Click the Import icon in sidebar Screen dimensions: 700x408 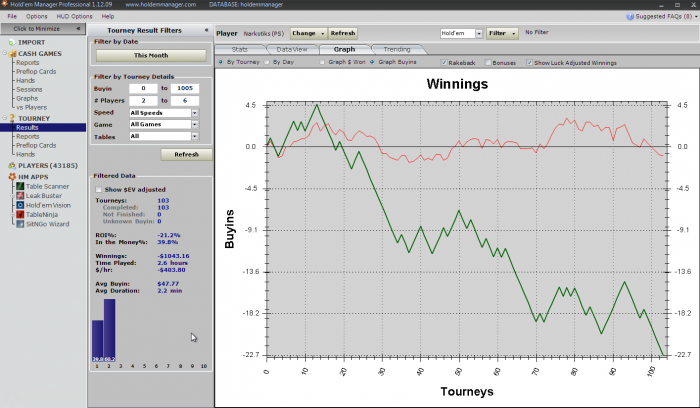point(12,42)
